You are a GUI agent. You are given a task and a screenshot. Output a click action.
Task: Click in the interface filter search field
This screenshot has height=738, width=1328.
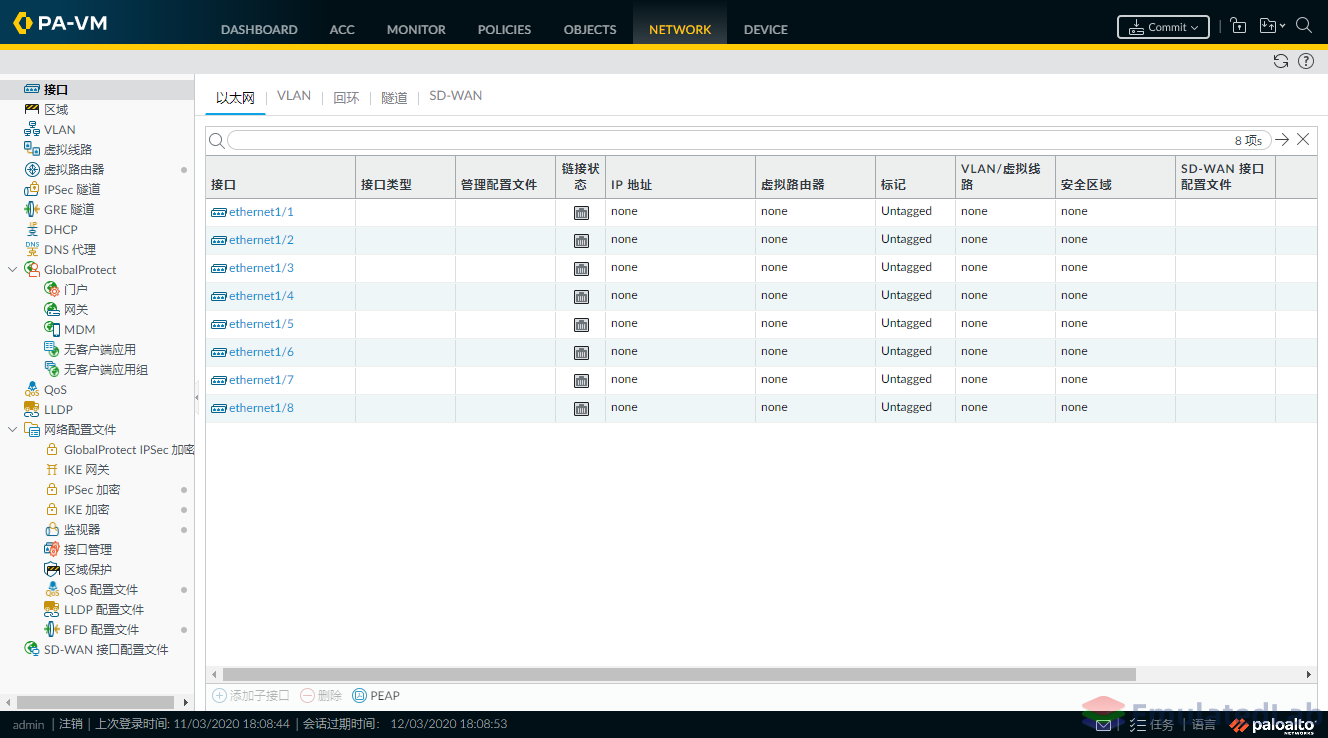click(749, 140)
